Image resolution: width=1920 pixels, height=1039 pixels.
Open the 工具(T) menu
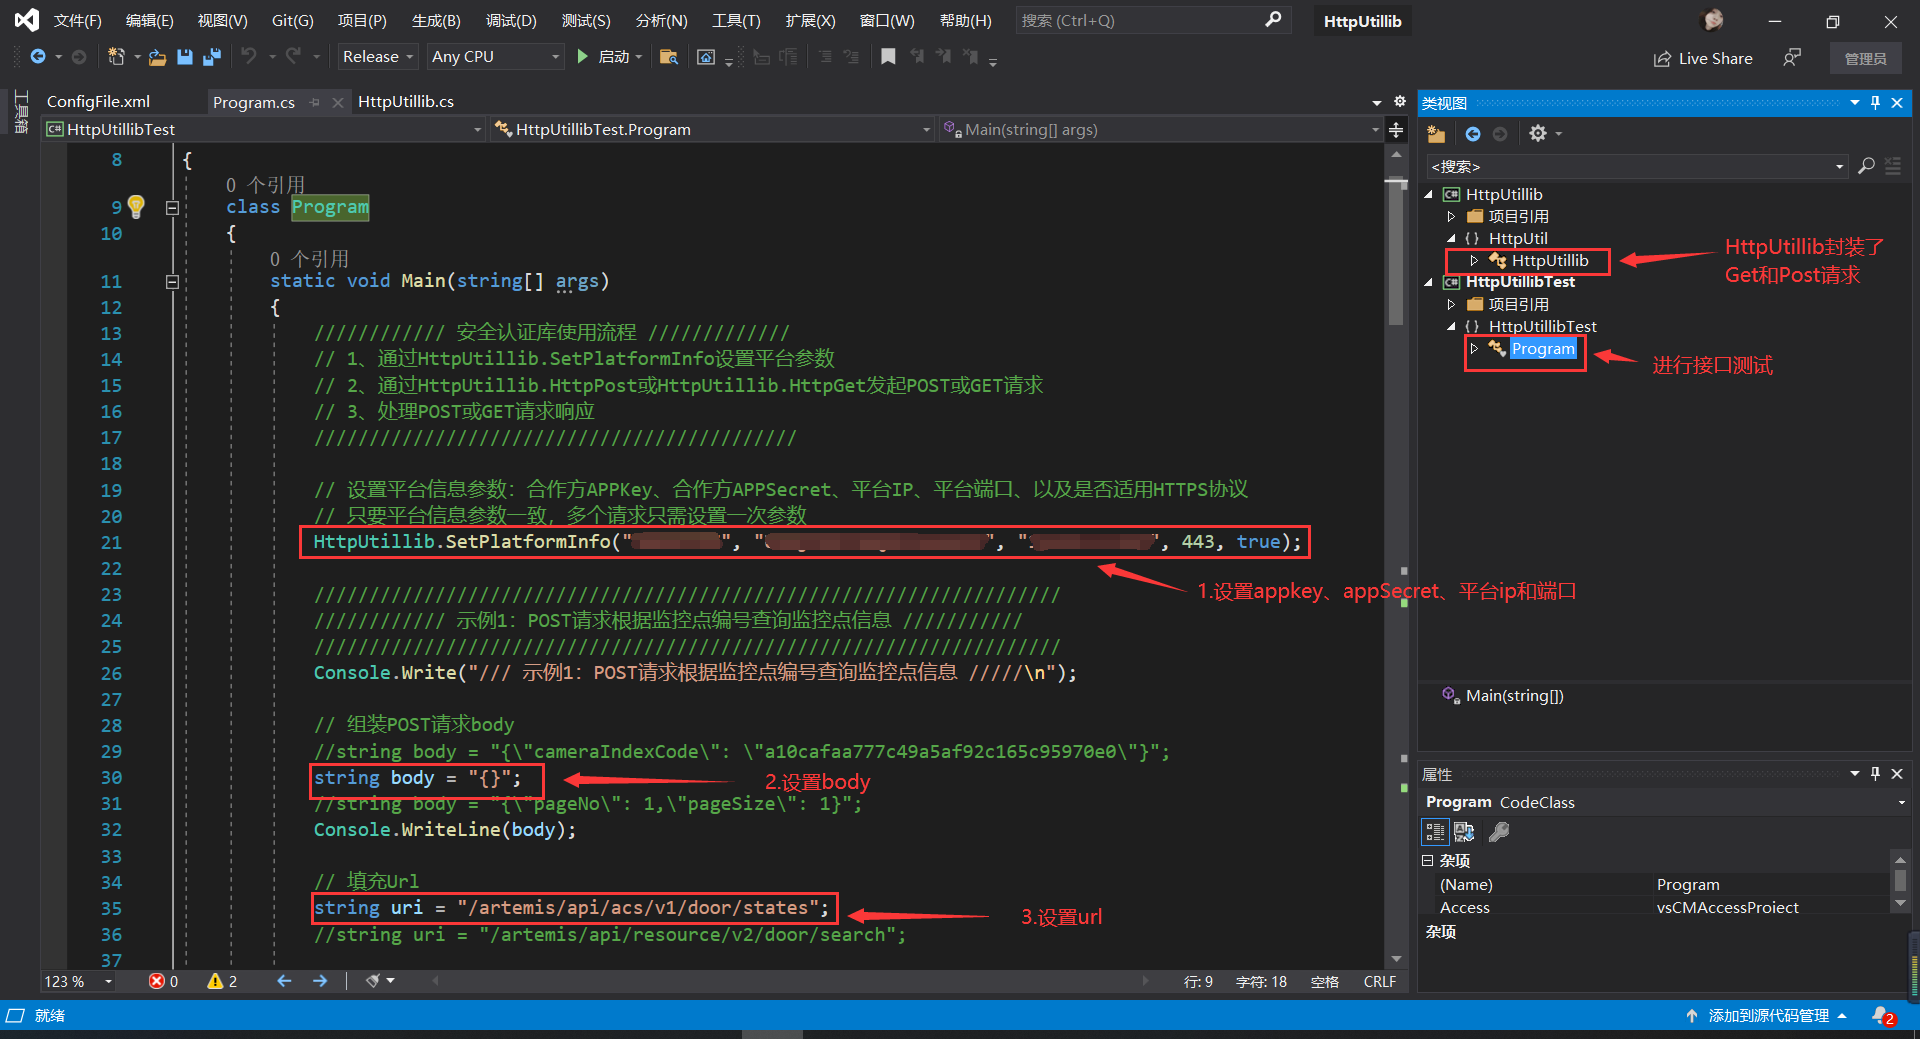[736, 20]
